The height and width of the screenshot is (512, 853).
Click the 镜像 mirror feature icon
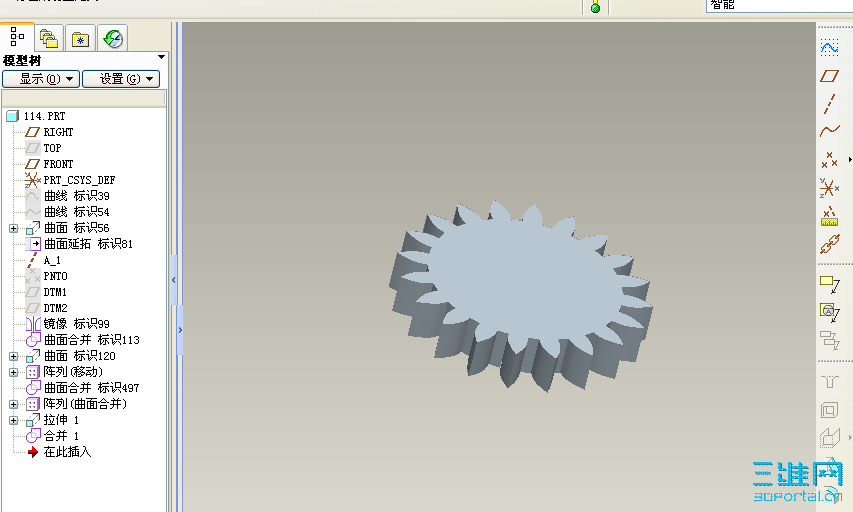(33, 324)
